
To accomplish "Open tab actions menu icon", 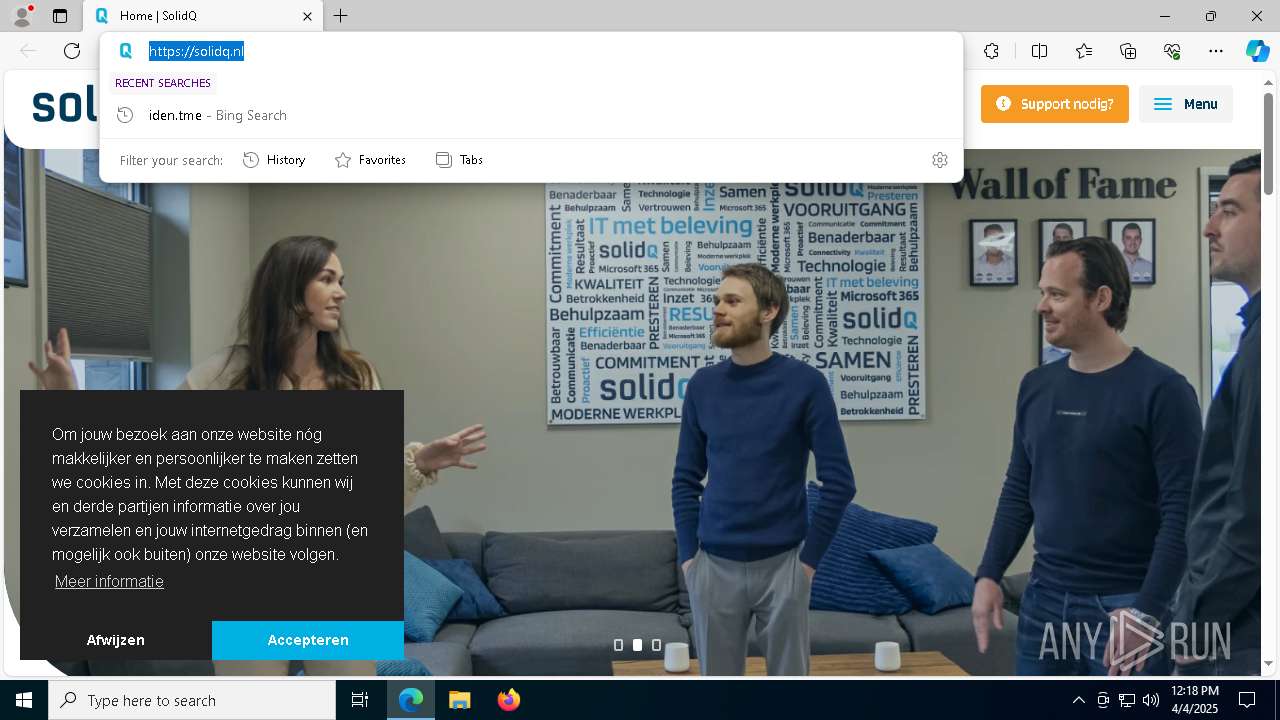I will pyautogui.click(x=60, y=16).
